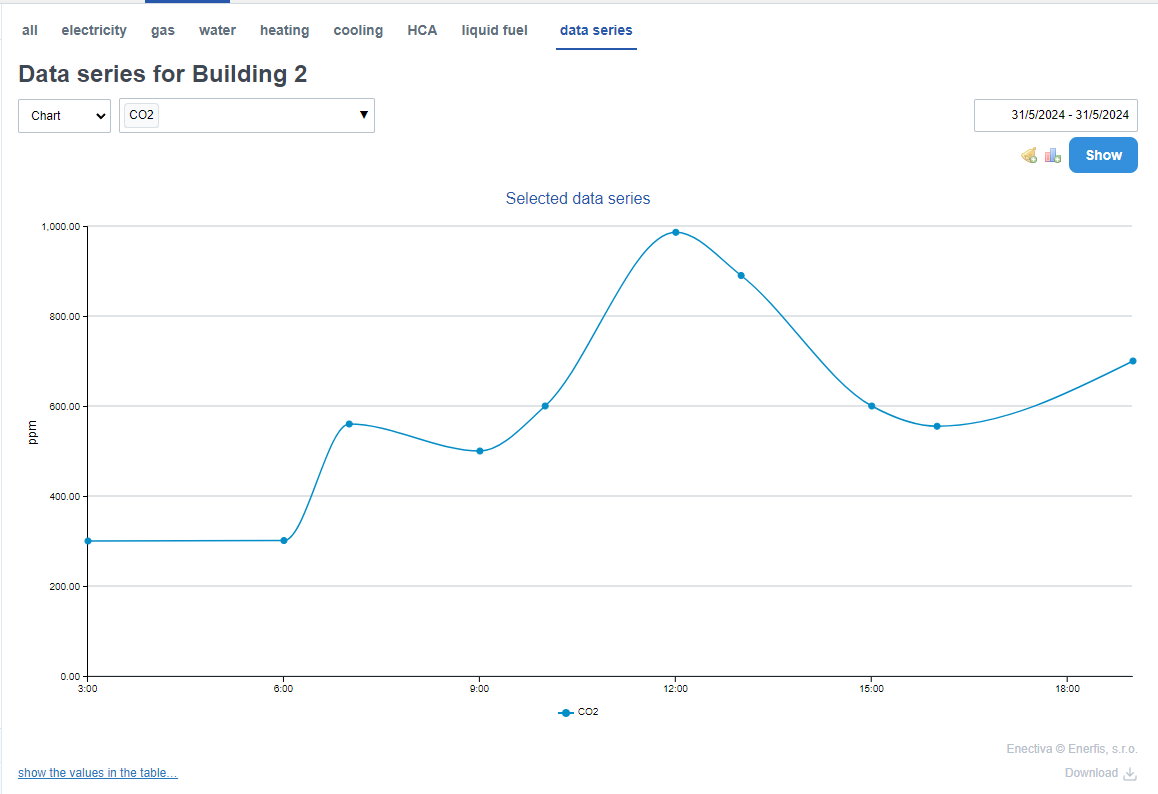Click the all tab
The width and height of the screenshot is (1158, 794).
tap(30, 30)
